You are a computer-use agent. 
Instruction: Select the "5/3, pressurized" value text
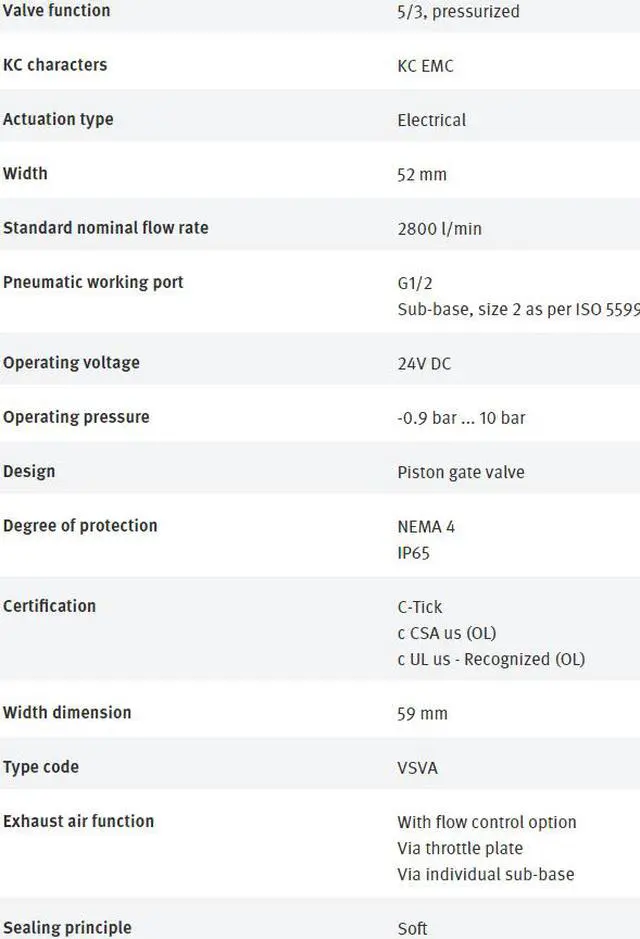pos(458,12)
